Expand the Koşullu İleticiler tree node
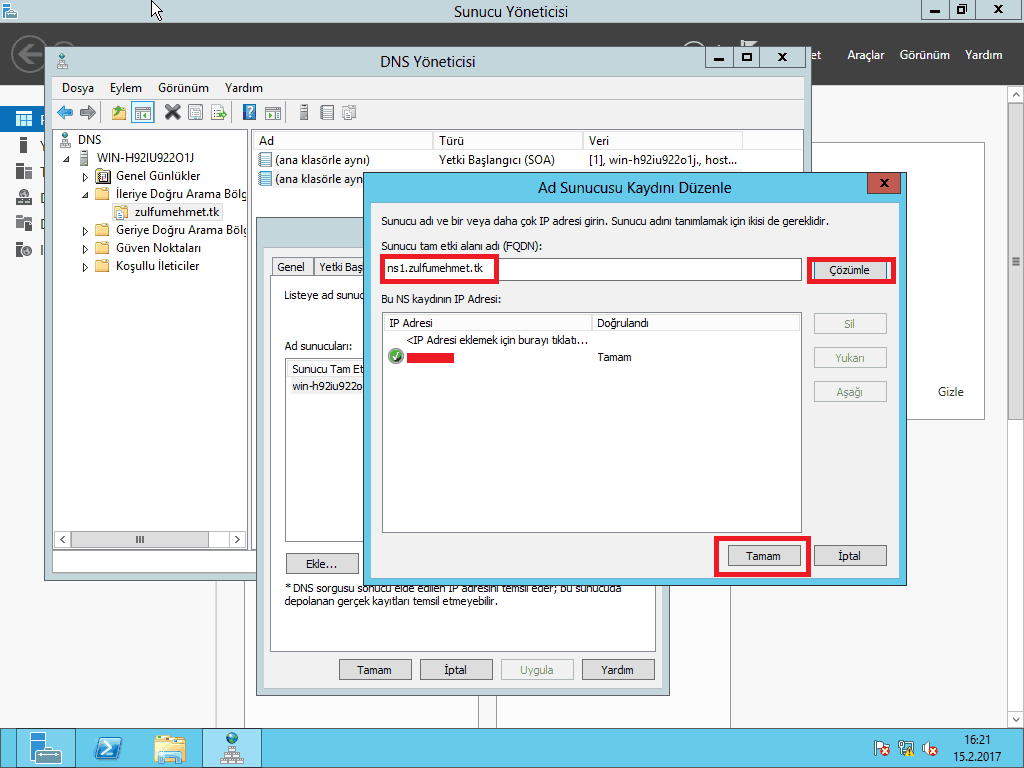The width and height of the screenshot is (1024, 768). pos(85,267)
